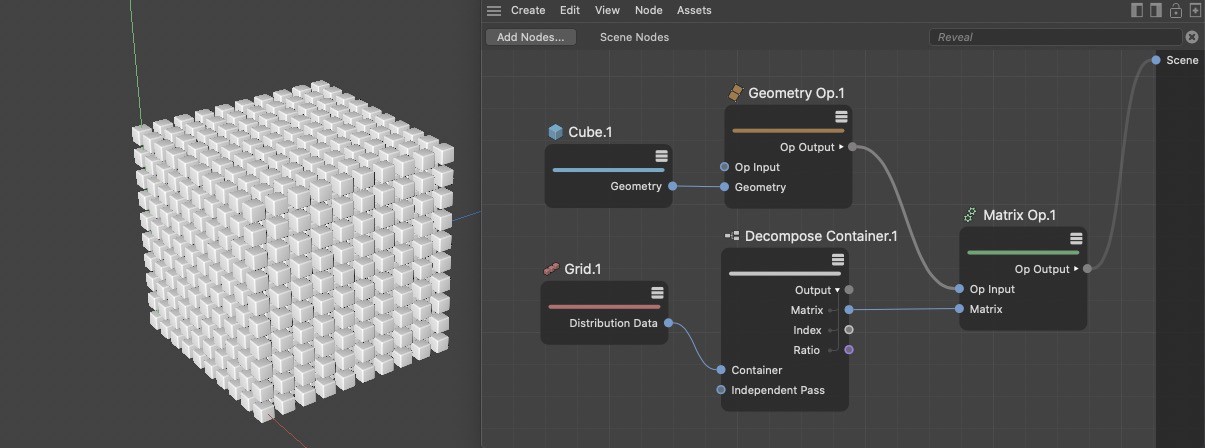Image resolution: width=1205 pixels, height=448 pixels.
Task: Open the Node menu
Action: [649, 10]
